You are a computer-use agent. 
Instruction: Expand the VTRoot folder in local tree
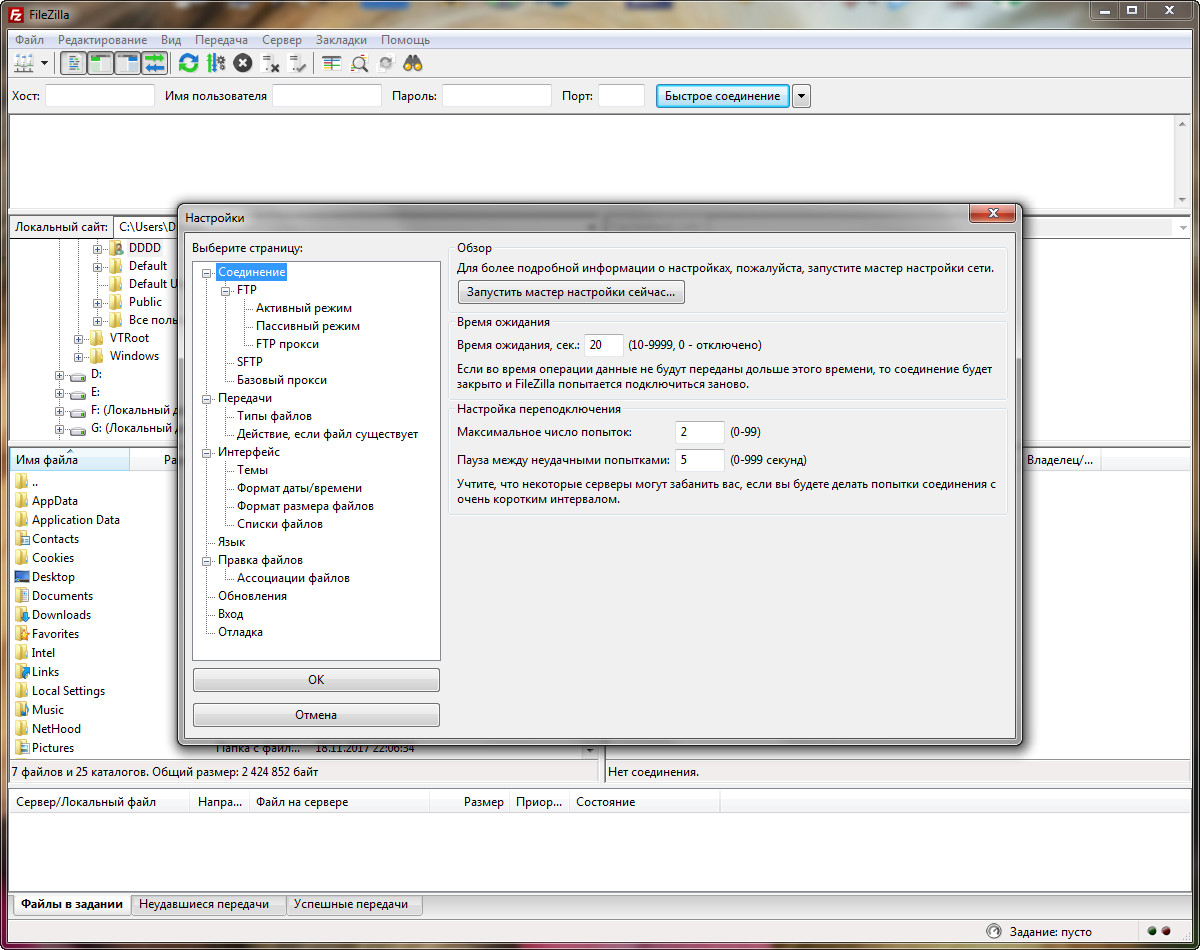pyautogui.click(x=79, y=338)
